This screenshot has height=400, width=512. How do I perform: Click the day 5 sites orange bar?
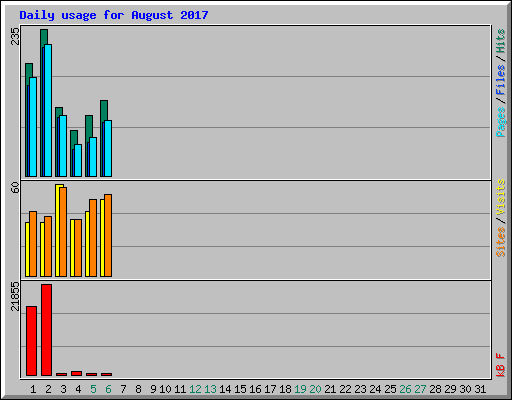(x=93, y=238)
